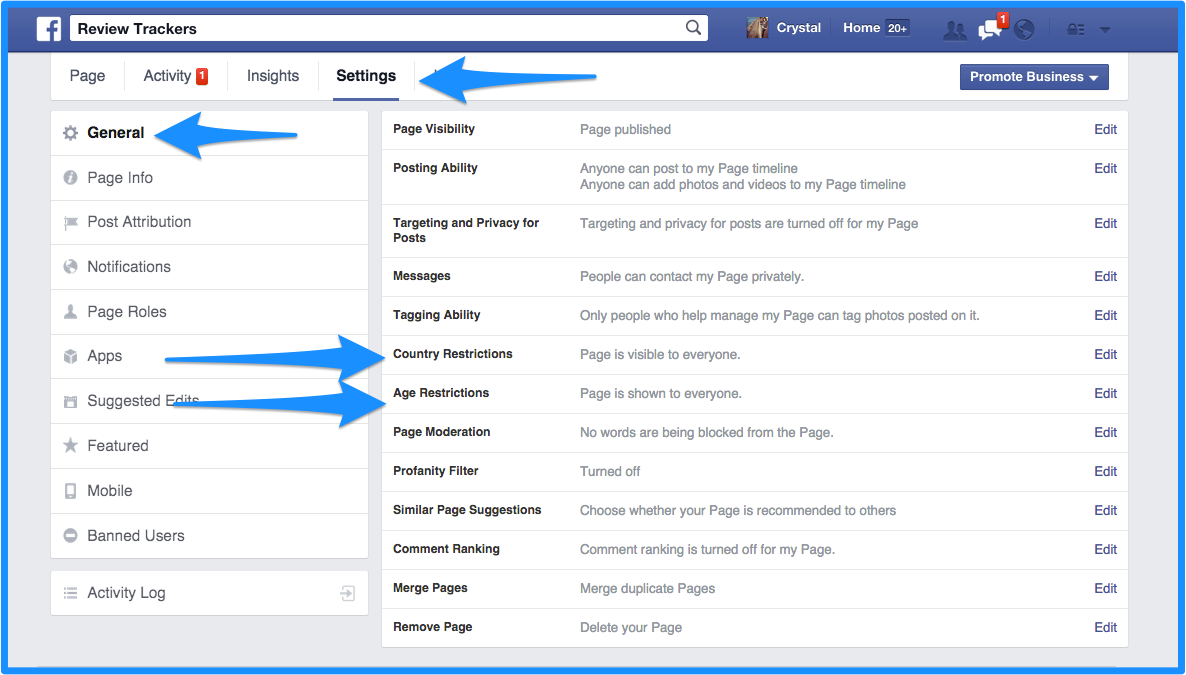Open the friend requests icon
Screen dimensions: 1186x675
[x=955, y=30]
